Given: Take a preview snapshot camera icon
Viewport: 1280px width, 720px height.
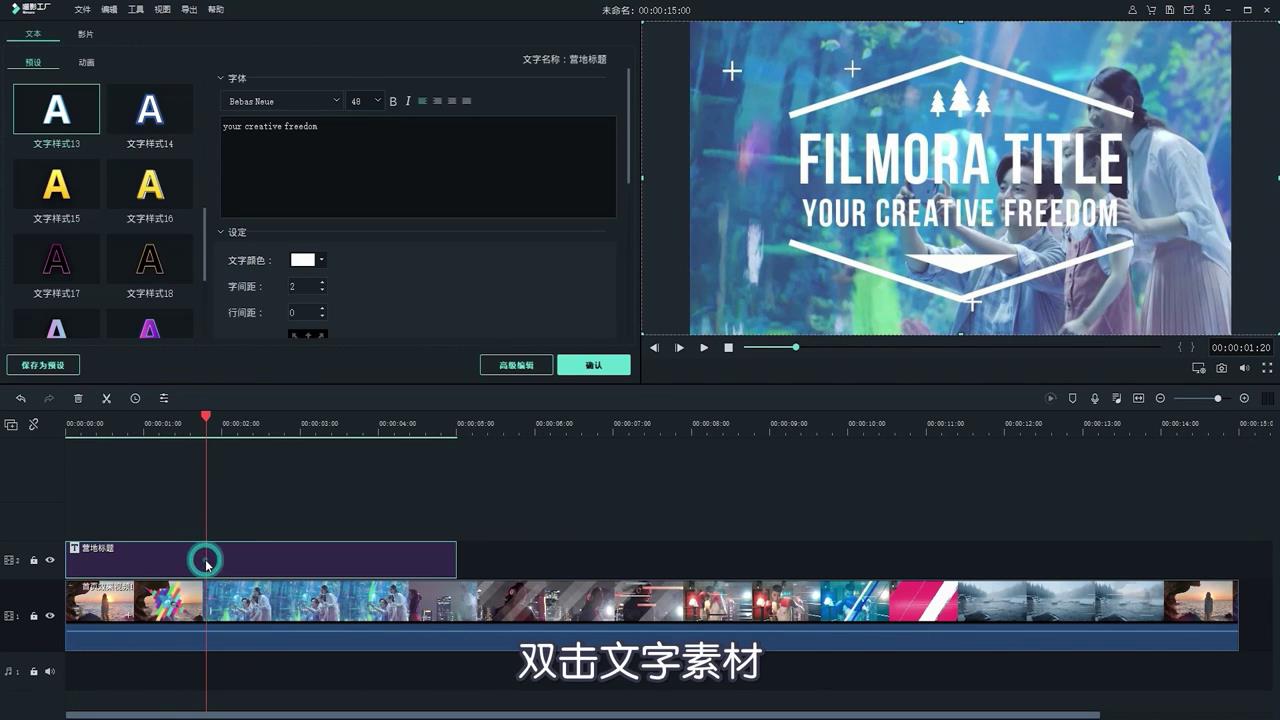Looking at the screenshot, I should point(1222,368).
